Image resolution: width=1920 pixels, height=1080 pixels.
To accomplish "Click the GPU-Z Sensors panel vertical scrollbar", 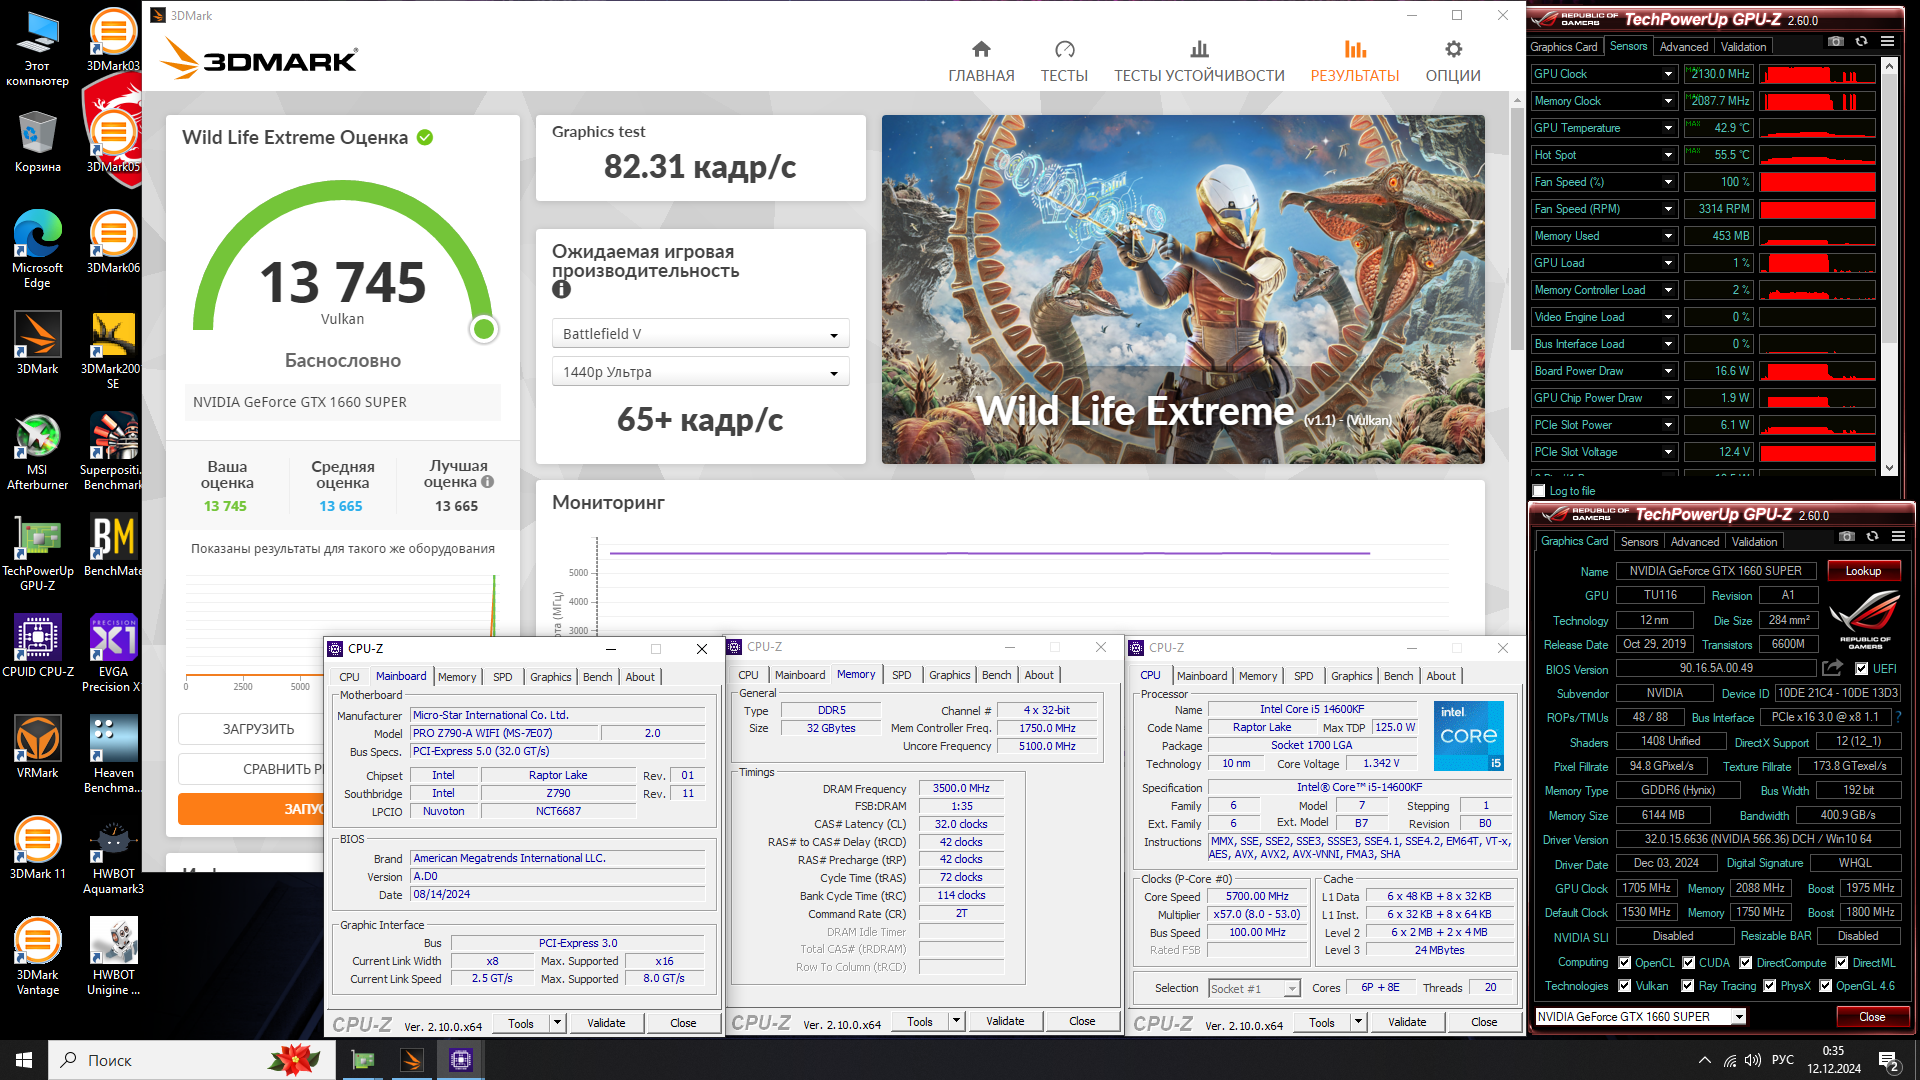I will tap(1888, 266).
